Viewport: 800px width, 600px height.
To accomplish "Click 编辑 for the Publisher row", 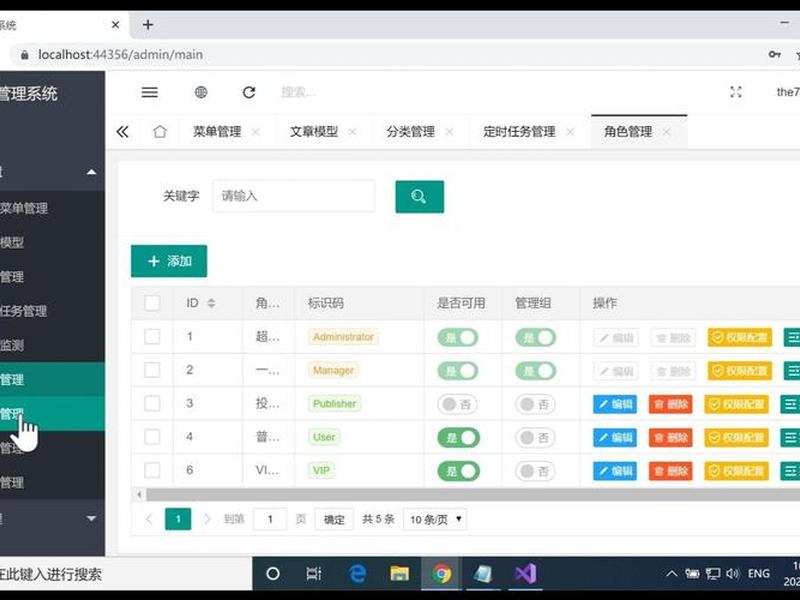I will coord(615,405).
